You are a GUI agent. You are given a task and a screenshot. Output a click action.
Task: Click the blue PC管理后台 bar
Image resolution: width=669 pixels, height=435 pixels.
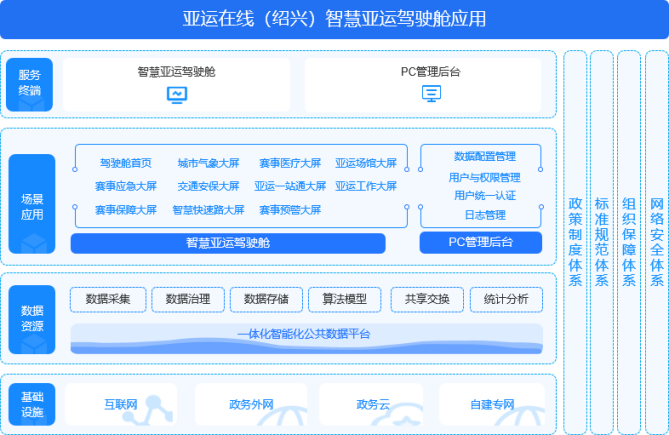[481, 243]
